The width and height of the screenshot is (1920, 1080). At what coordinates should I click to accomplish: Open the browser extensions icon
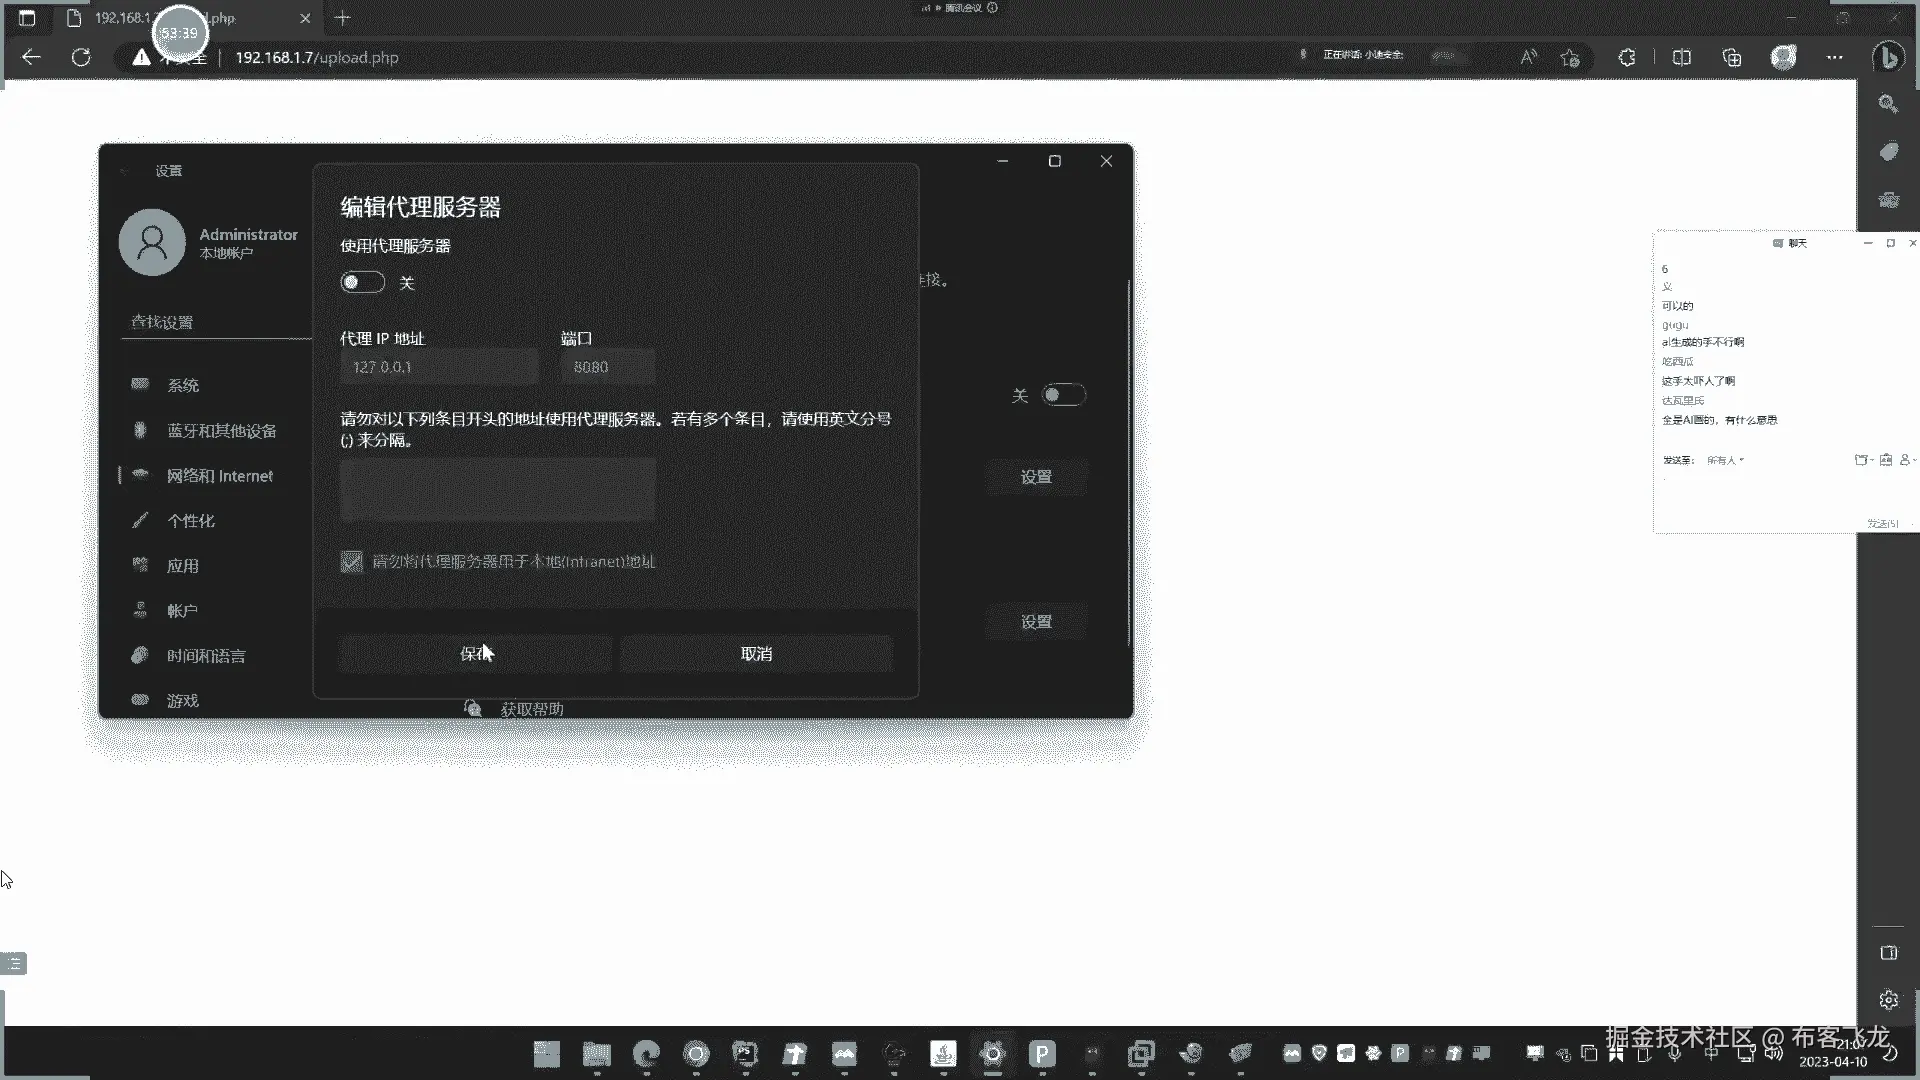1627,57
